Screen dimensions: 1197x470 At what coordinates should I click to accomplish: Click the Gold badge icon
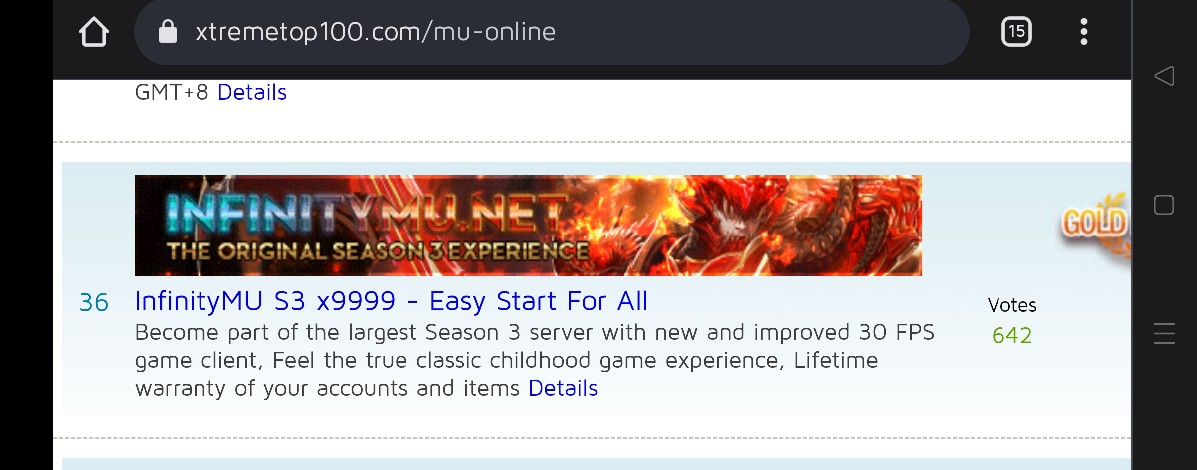[x=1095, y=225]
